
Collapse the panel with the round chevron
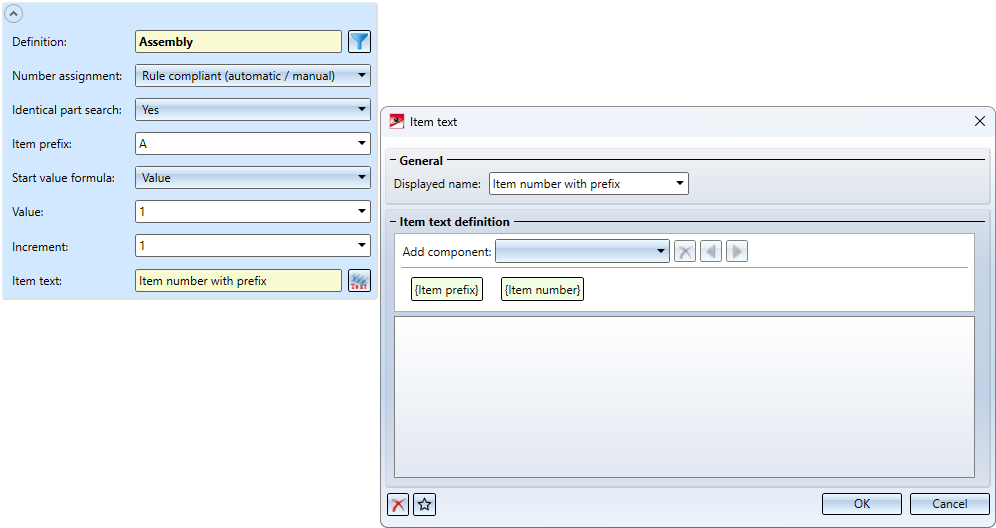pyautogui.click(x=14, y=13)
